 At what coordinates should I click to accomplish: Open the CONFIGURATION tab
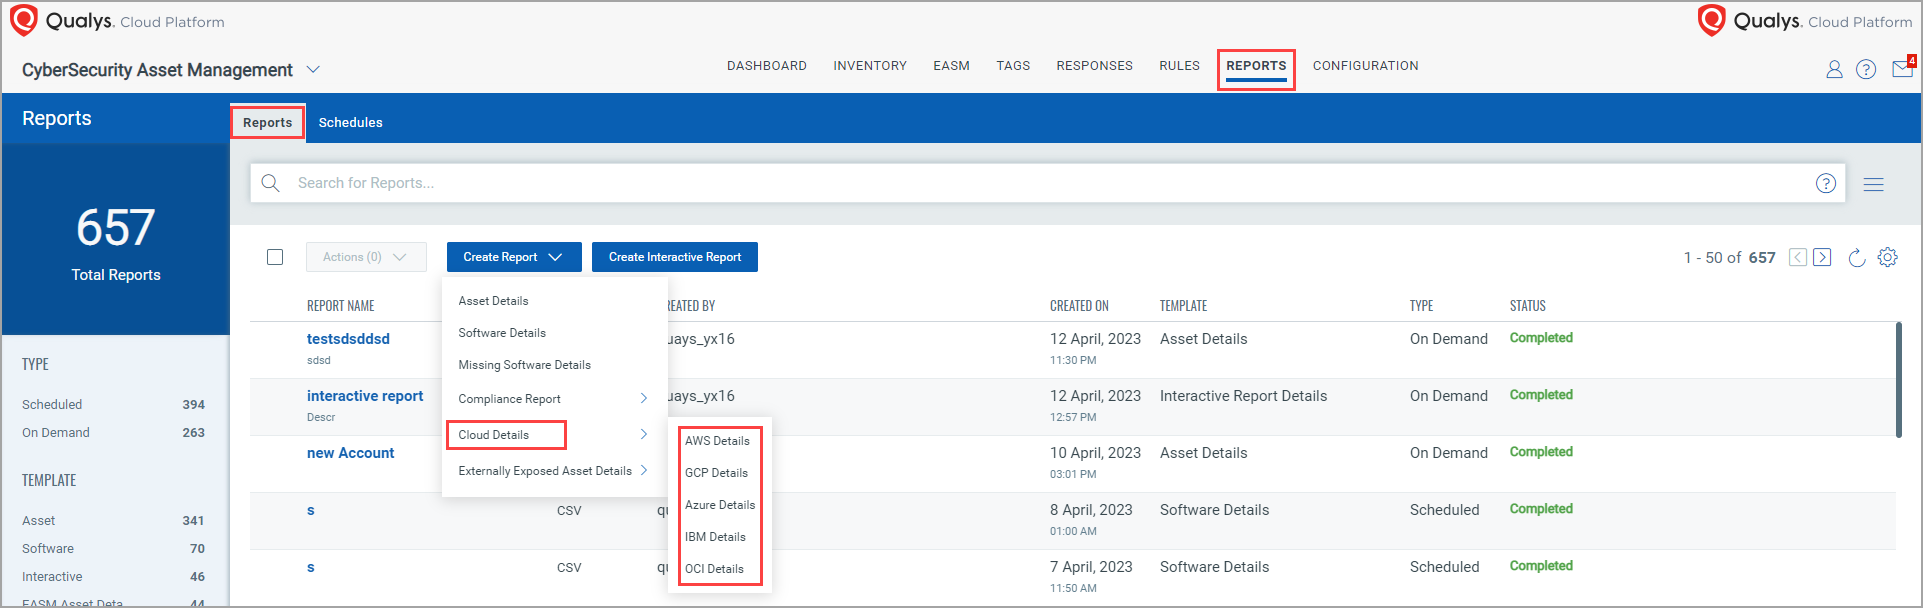tap(1365, 66)
